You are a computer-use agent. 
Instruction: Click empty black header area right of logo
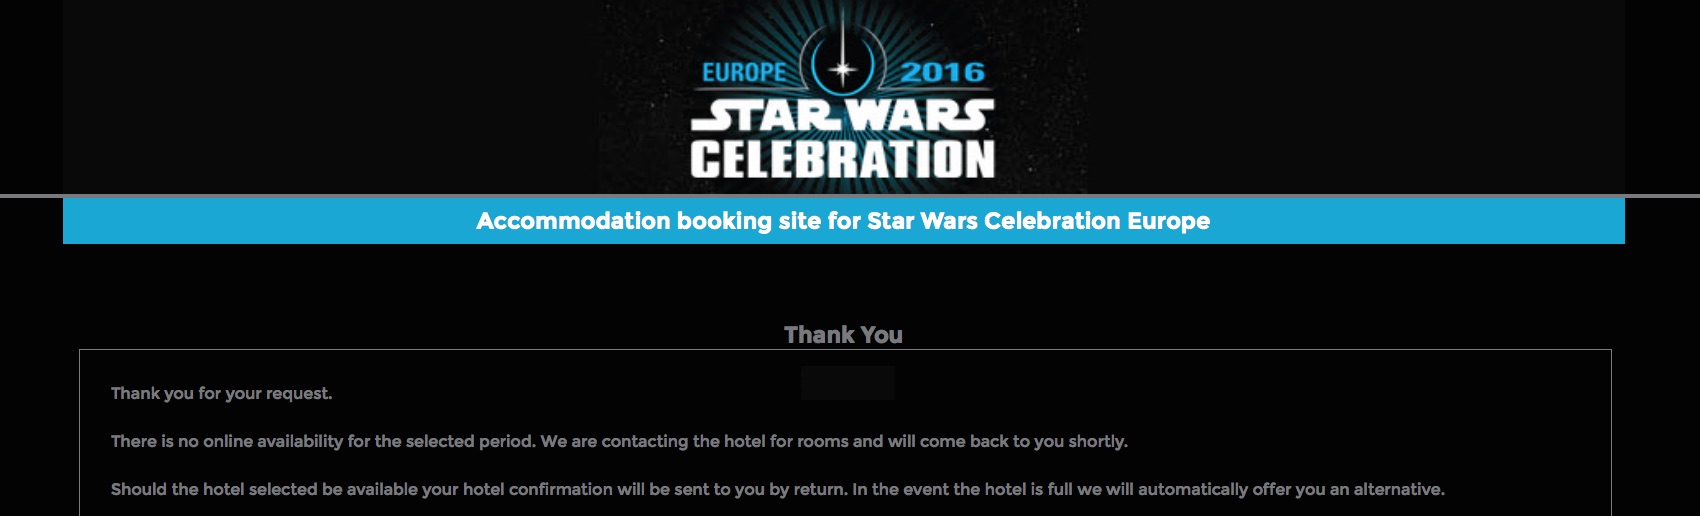[x=1356, y=96]
